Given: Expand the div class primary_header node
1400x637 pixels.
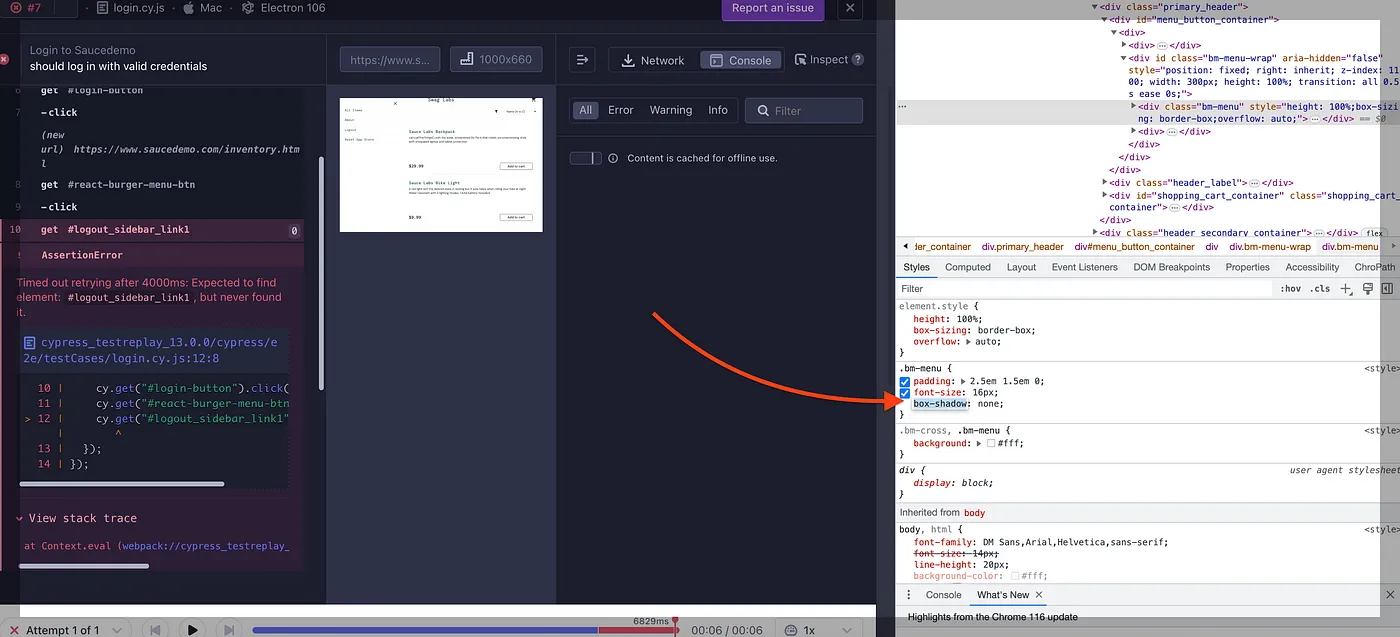Looking at the screenshot, I should pyautogui.click(x=1095, y=7).
